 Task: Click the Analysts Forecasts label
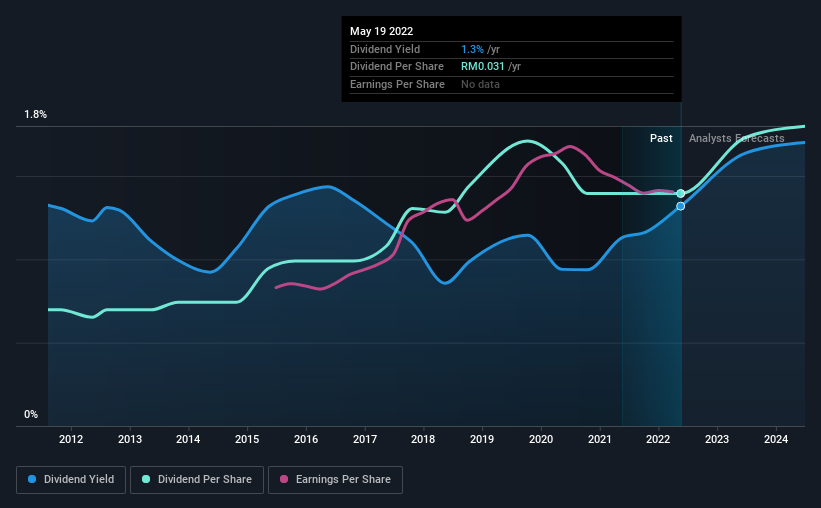pos(737,138)
